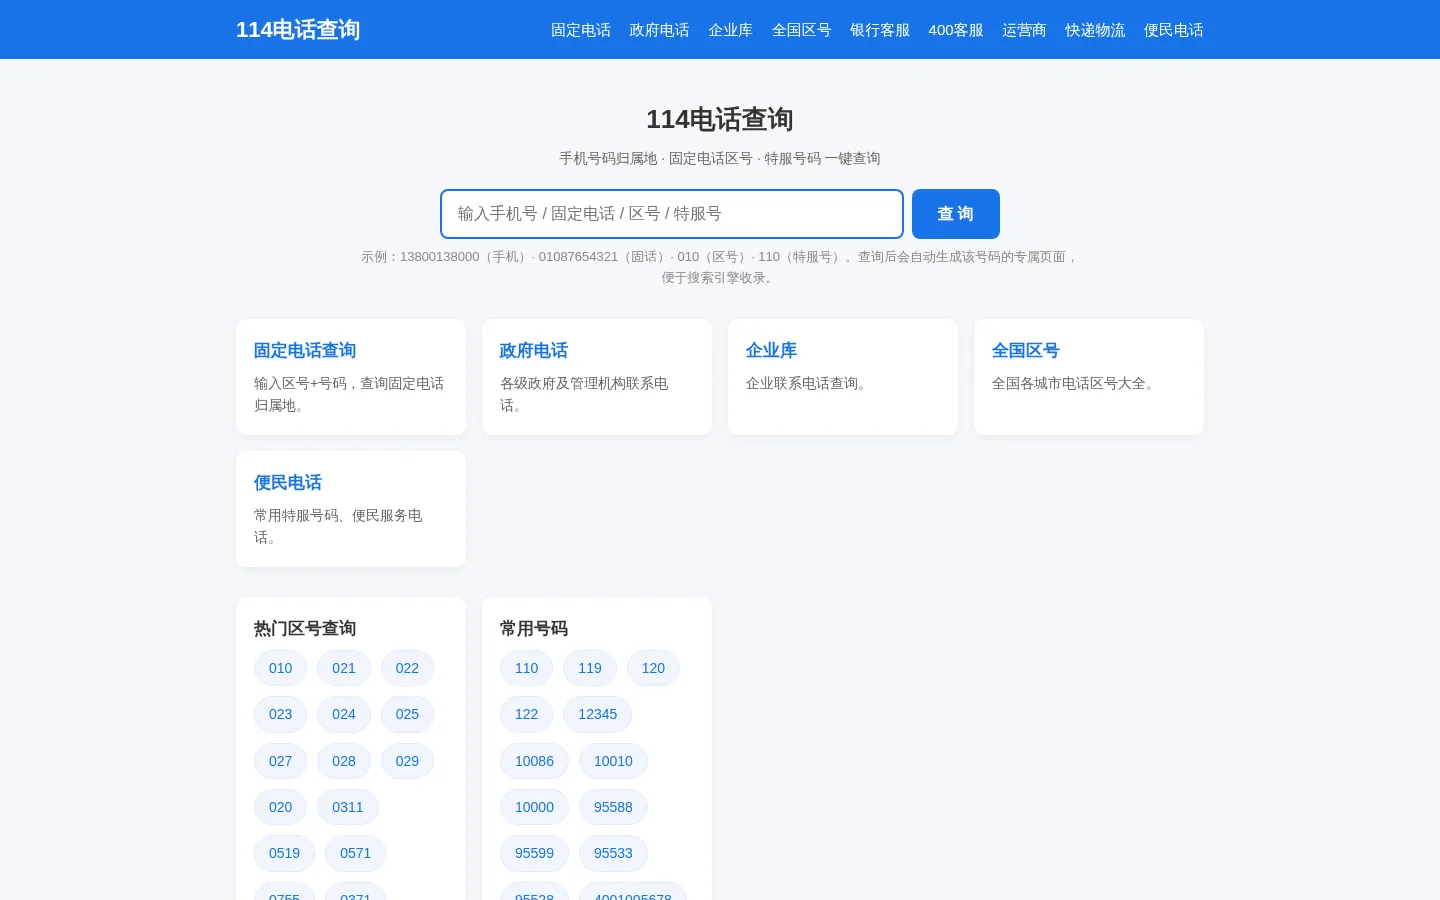The image size is (1440, 900).
Task: Click the 10000 number chip
Action: (535, 807)
